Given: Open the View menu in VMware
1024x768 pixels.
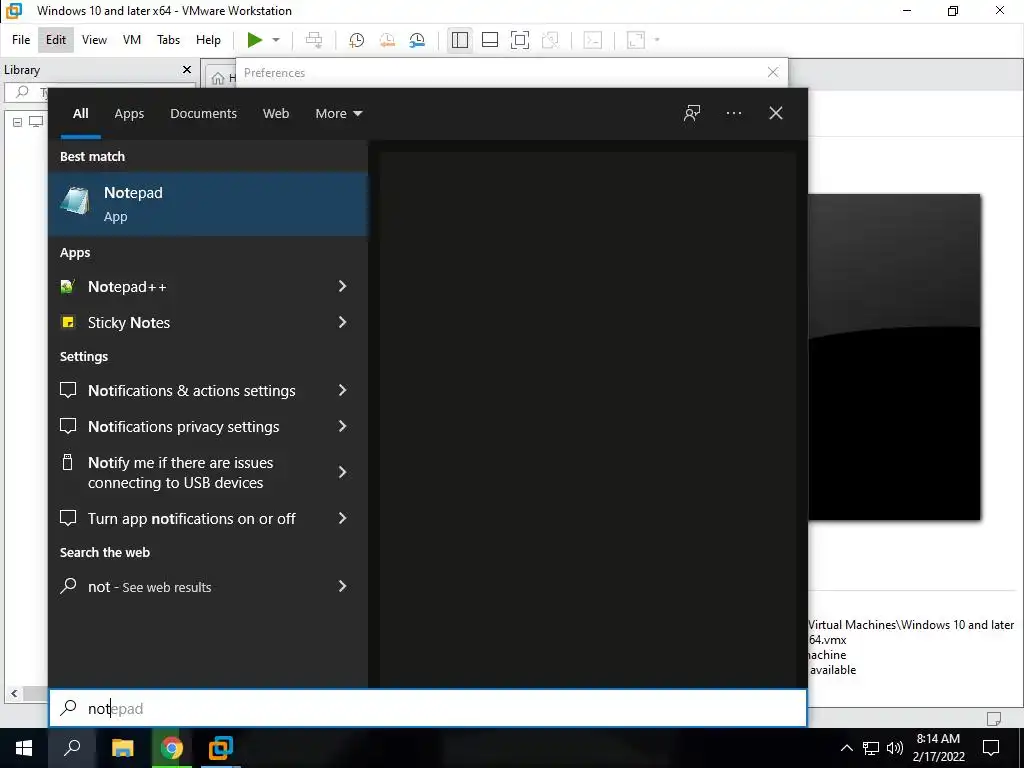Looking at the screenshot, I should [94, 40].
